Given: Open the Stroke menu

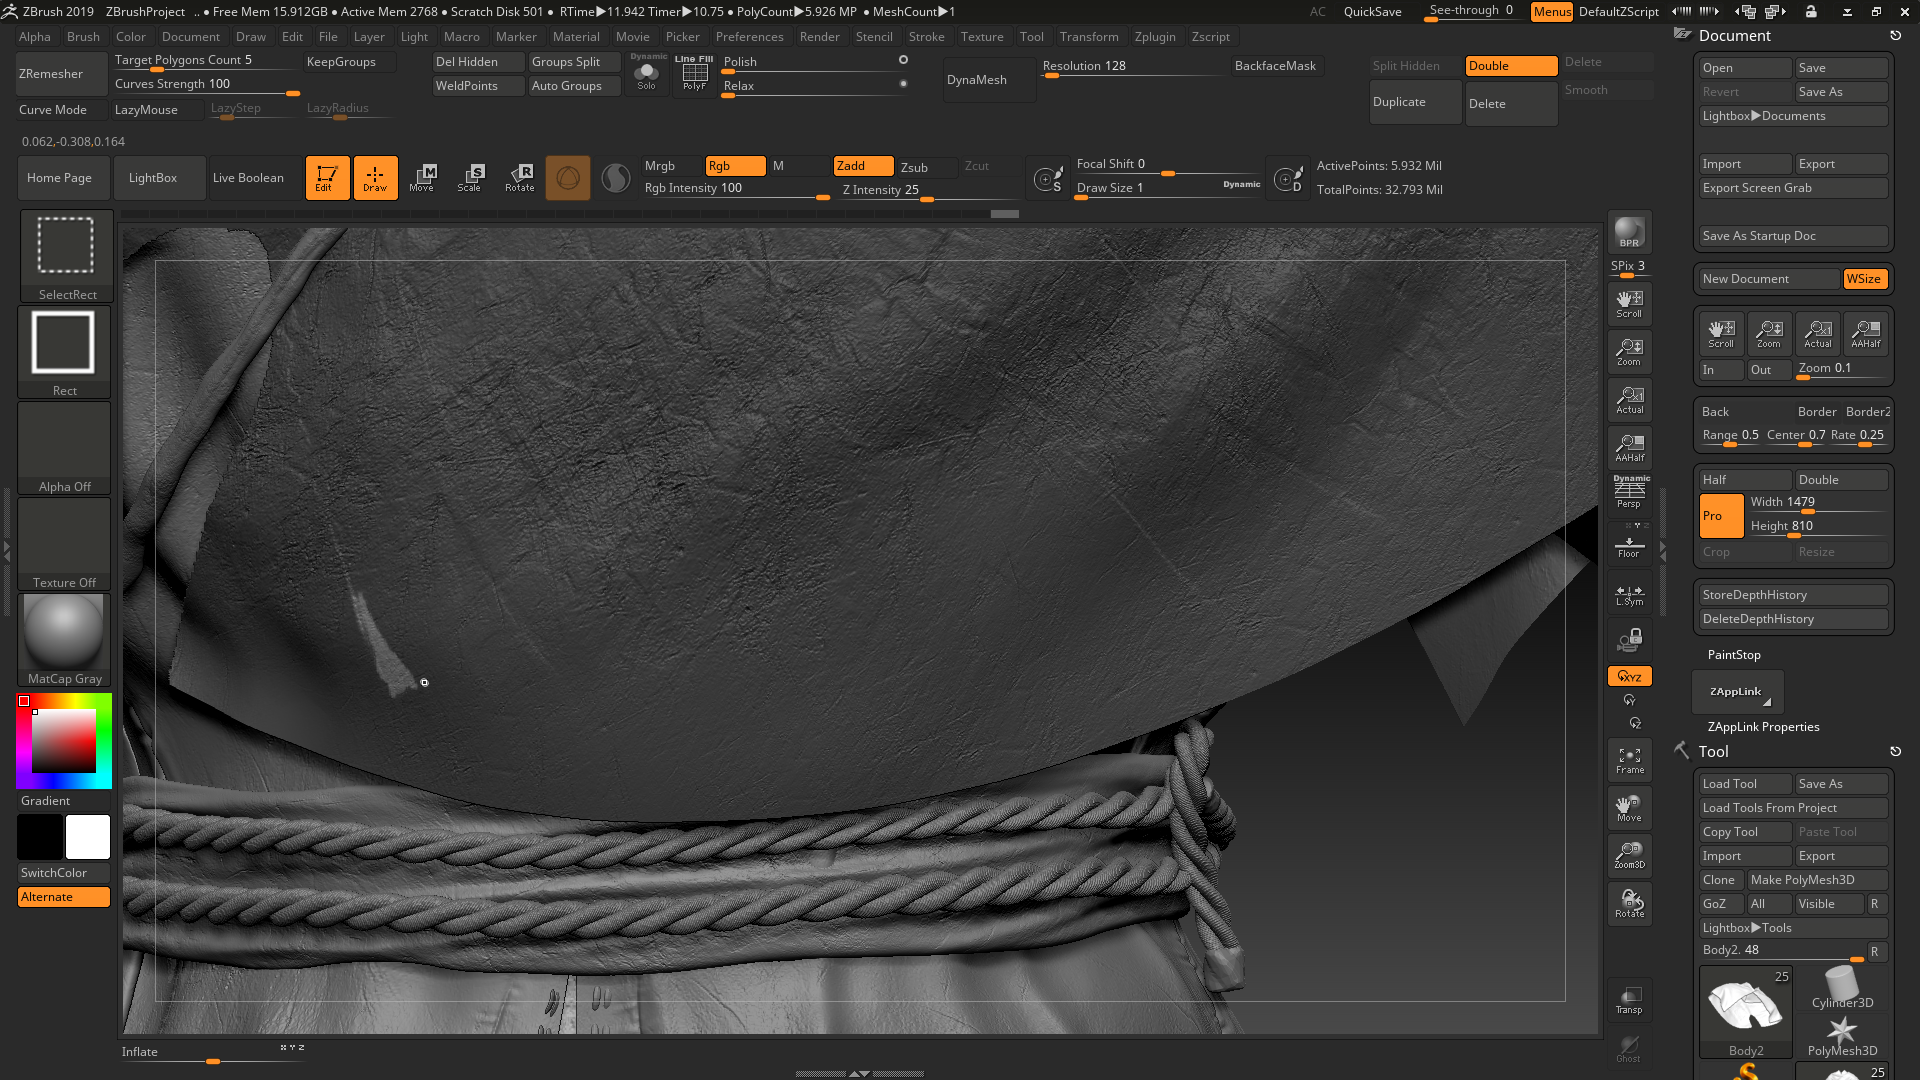Looking at the screenshot, I should click(x=926, y=37).
